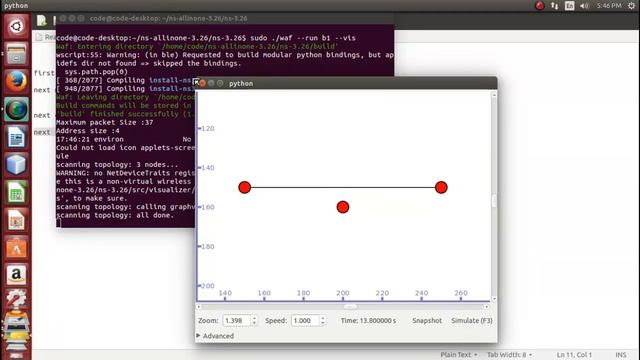Select the right red node in the visualizer

(x=441, y=187)
